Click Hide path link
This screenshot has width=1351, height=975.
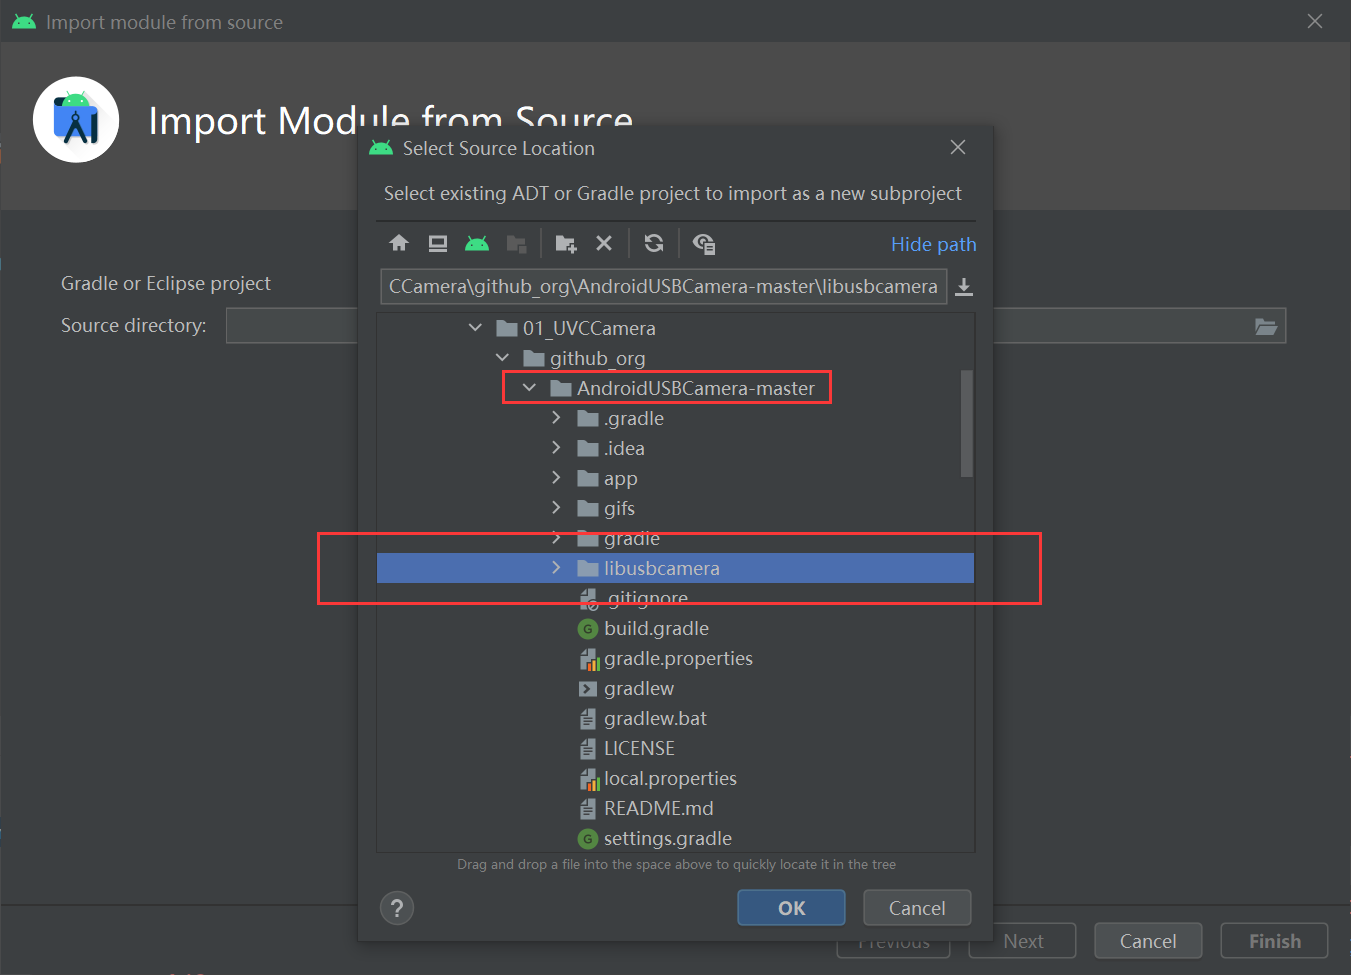click(x=933, y=245)
